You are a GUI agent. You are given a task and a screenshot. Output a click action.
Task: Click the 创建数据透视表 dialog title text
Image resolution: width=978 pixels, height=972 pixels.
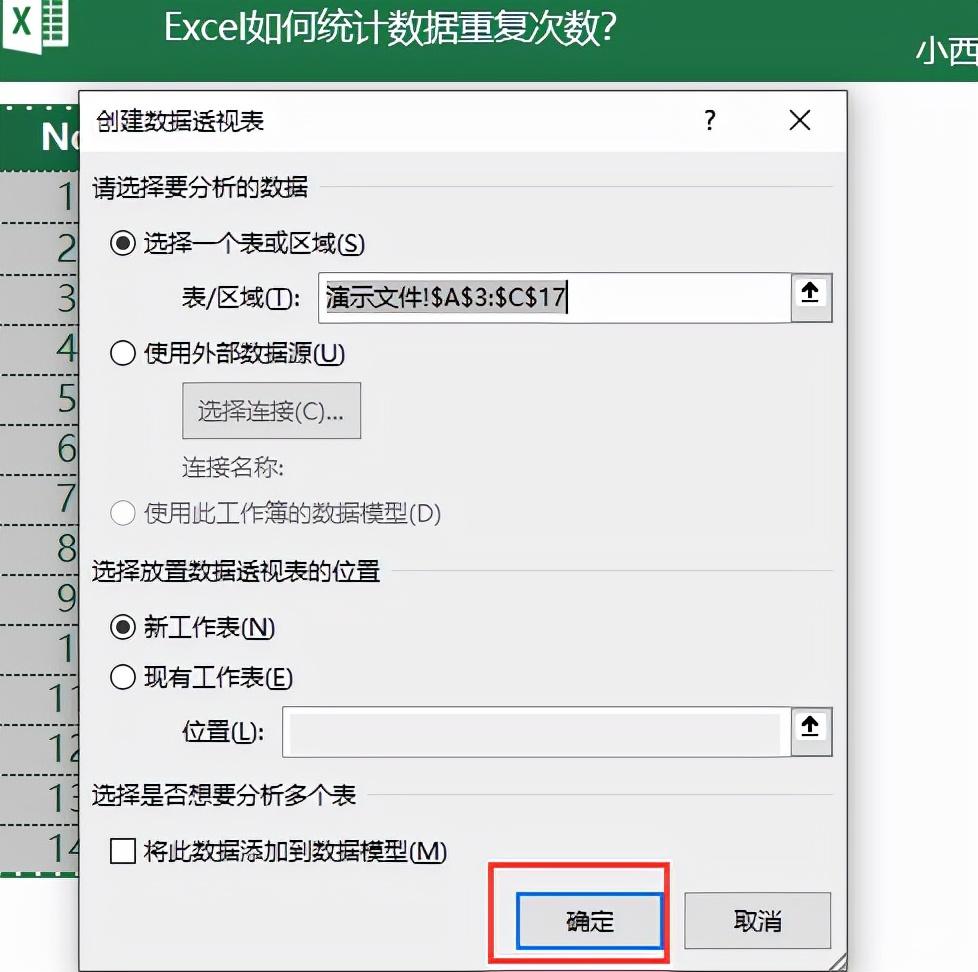(180, 121)
